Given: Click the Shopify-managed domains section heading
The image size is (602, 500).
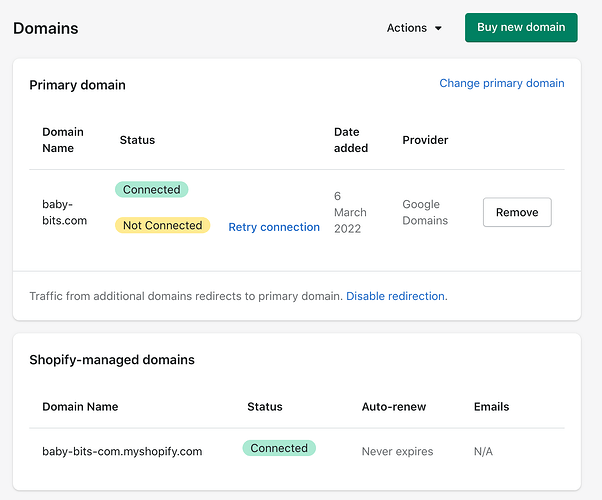Looking at the screenshot, I should 112,359.
